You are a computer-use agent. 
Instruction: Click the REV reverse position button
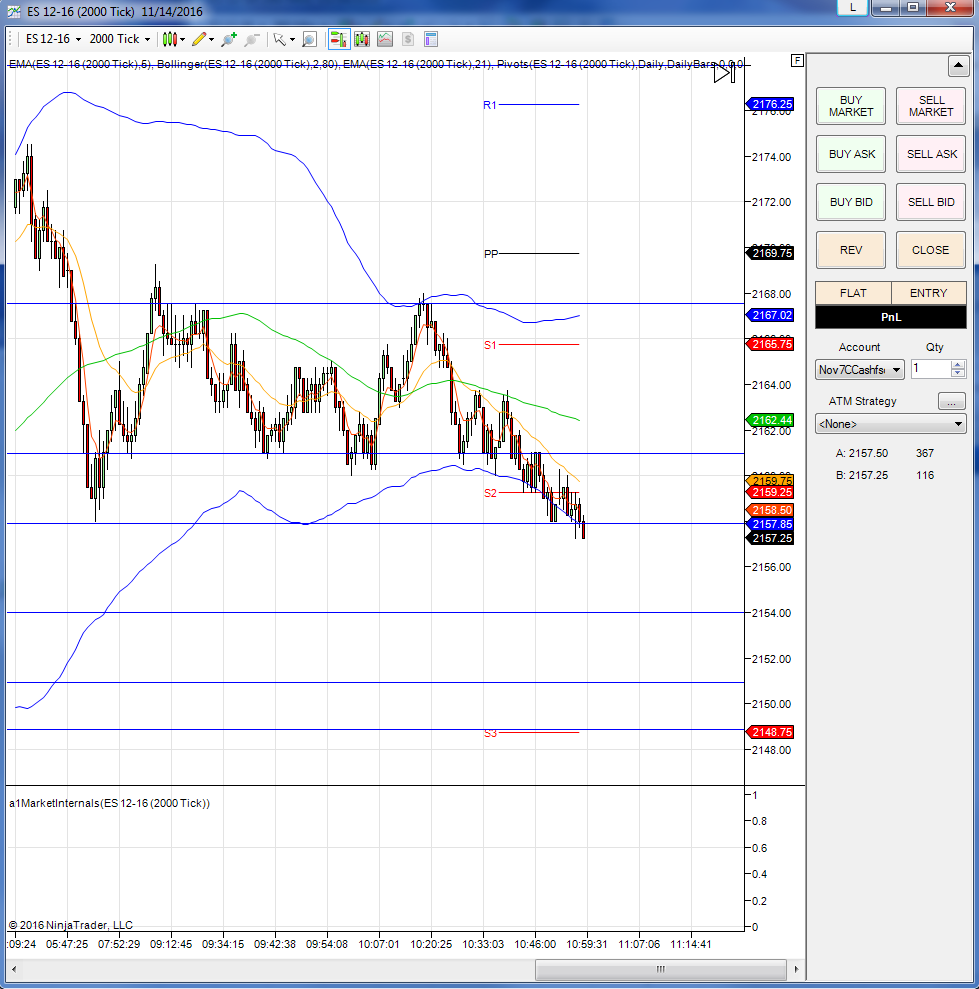click(850, 250)
